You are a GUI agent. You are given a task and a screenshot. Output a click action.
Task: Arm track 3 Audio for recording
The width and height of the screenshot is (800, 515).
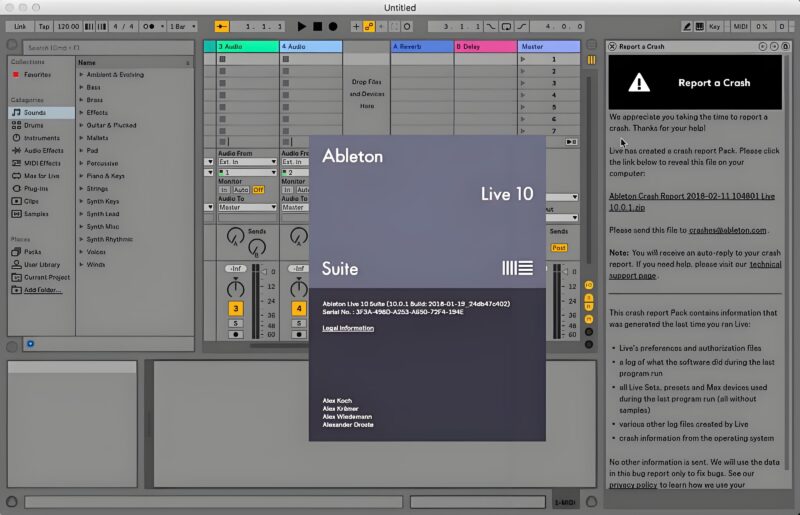[x=235, y=335]
